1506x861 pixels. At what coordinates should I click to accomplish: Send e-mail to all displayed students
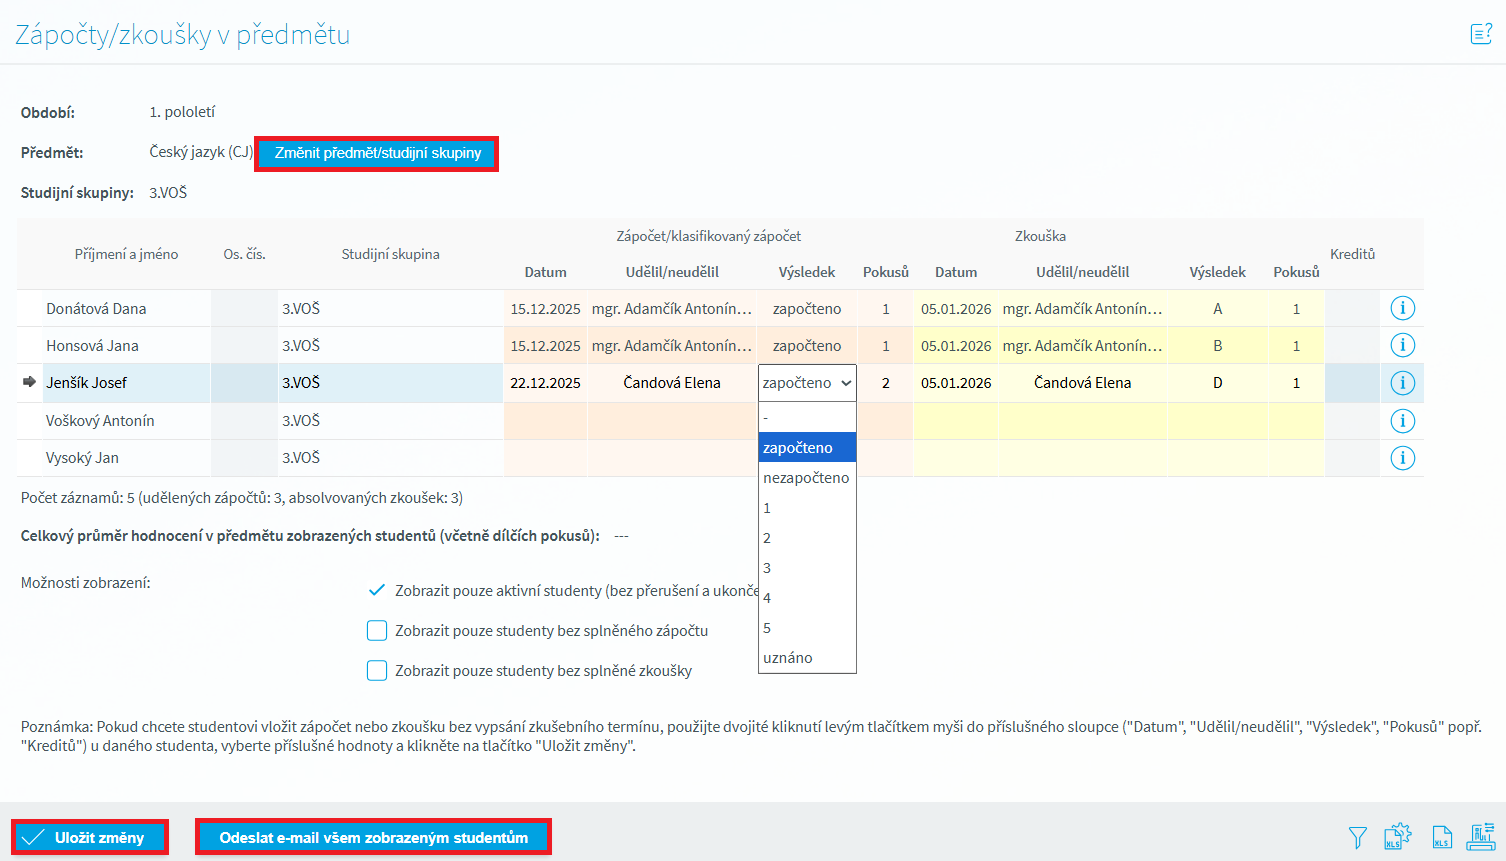click(x=373, y=838)
